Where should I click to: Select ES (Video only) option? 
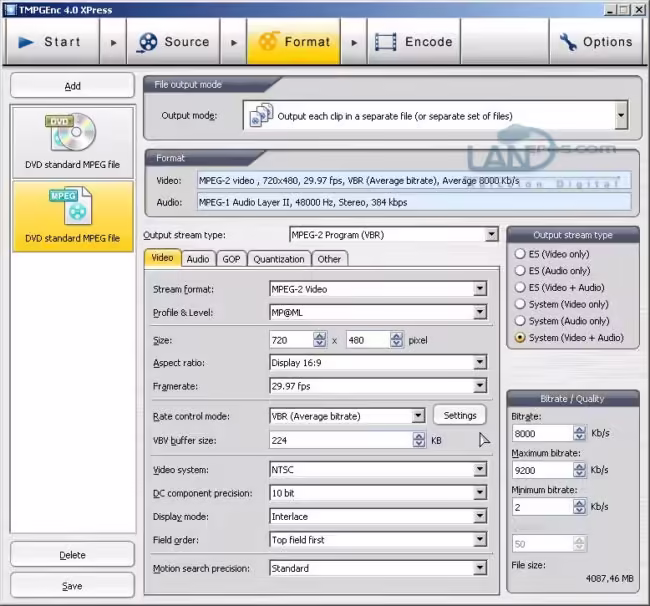click(x=520, y=254)
